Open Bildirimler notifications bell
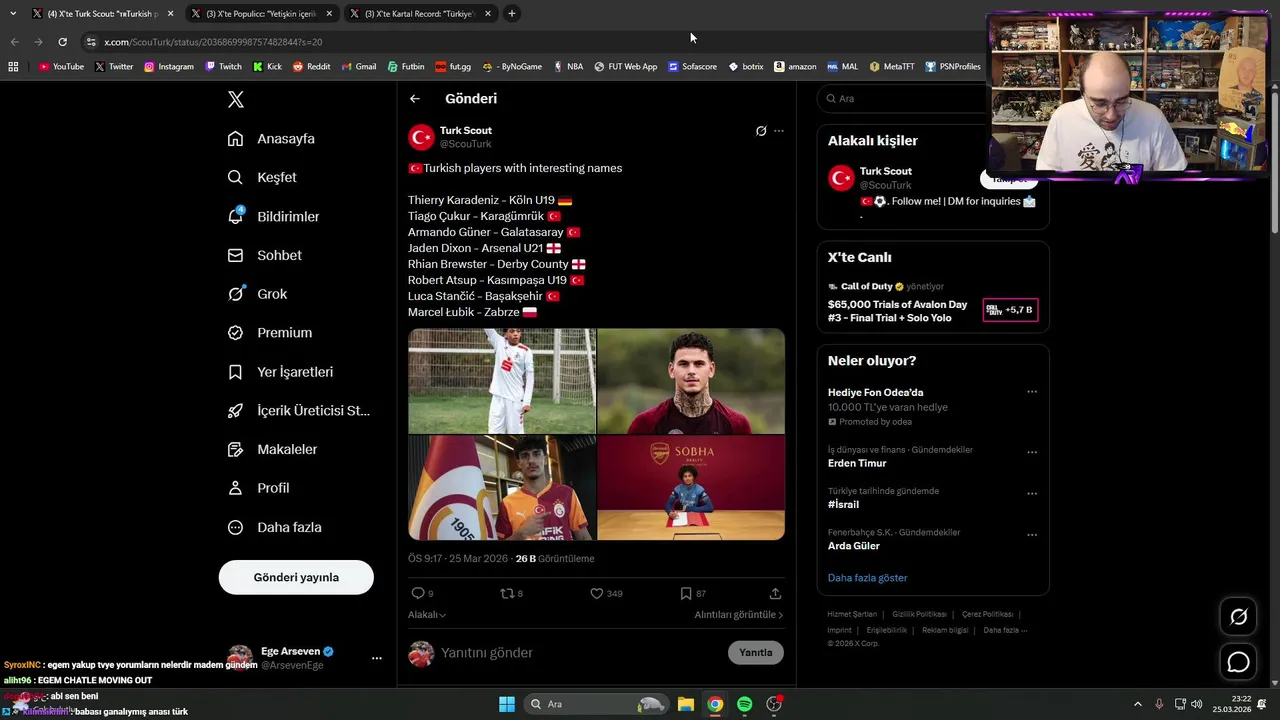 pyautogui.click(x=274, y=216)
